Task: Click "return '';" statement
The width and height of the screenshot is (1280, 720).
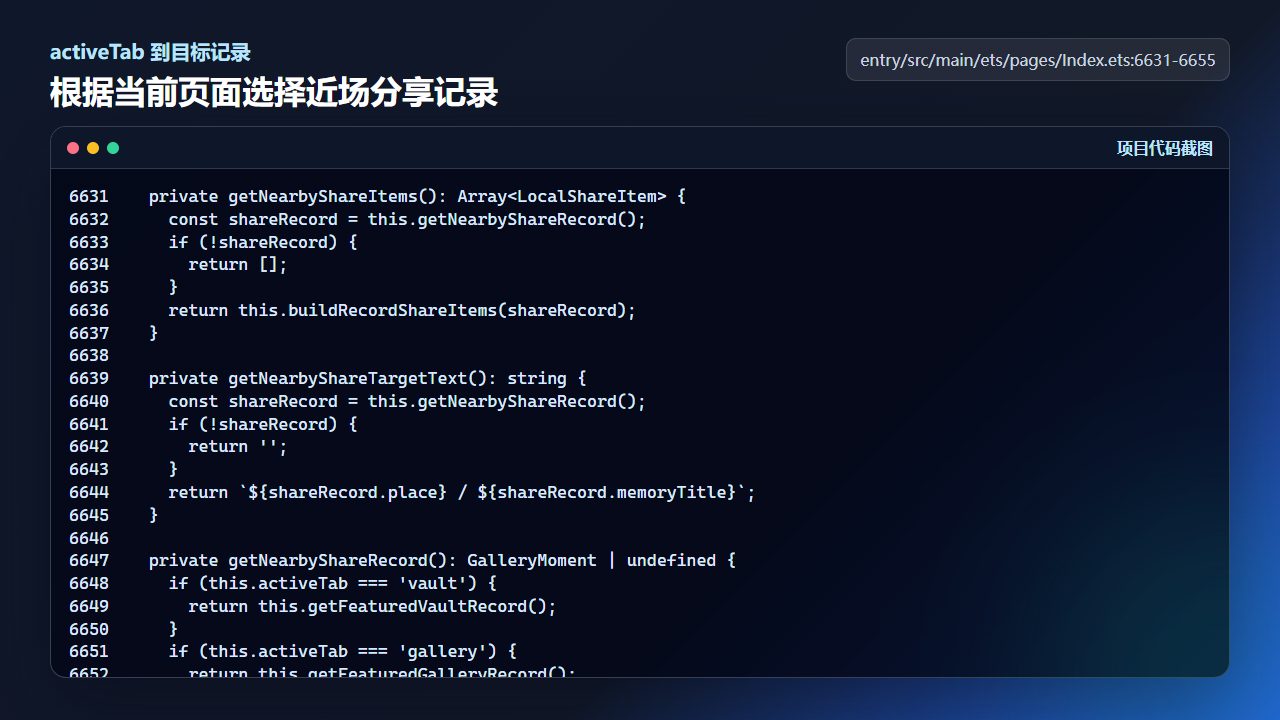Action: (x=238, y=447)
